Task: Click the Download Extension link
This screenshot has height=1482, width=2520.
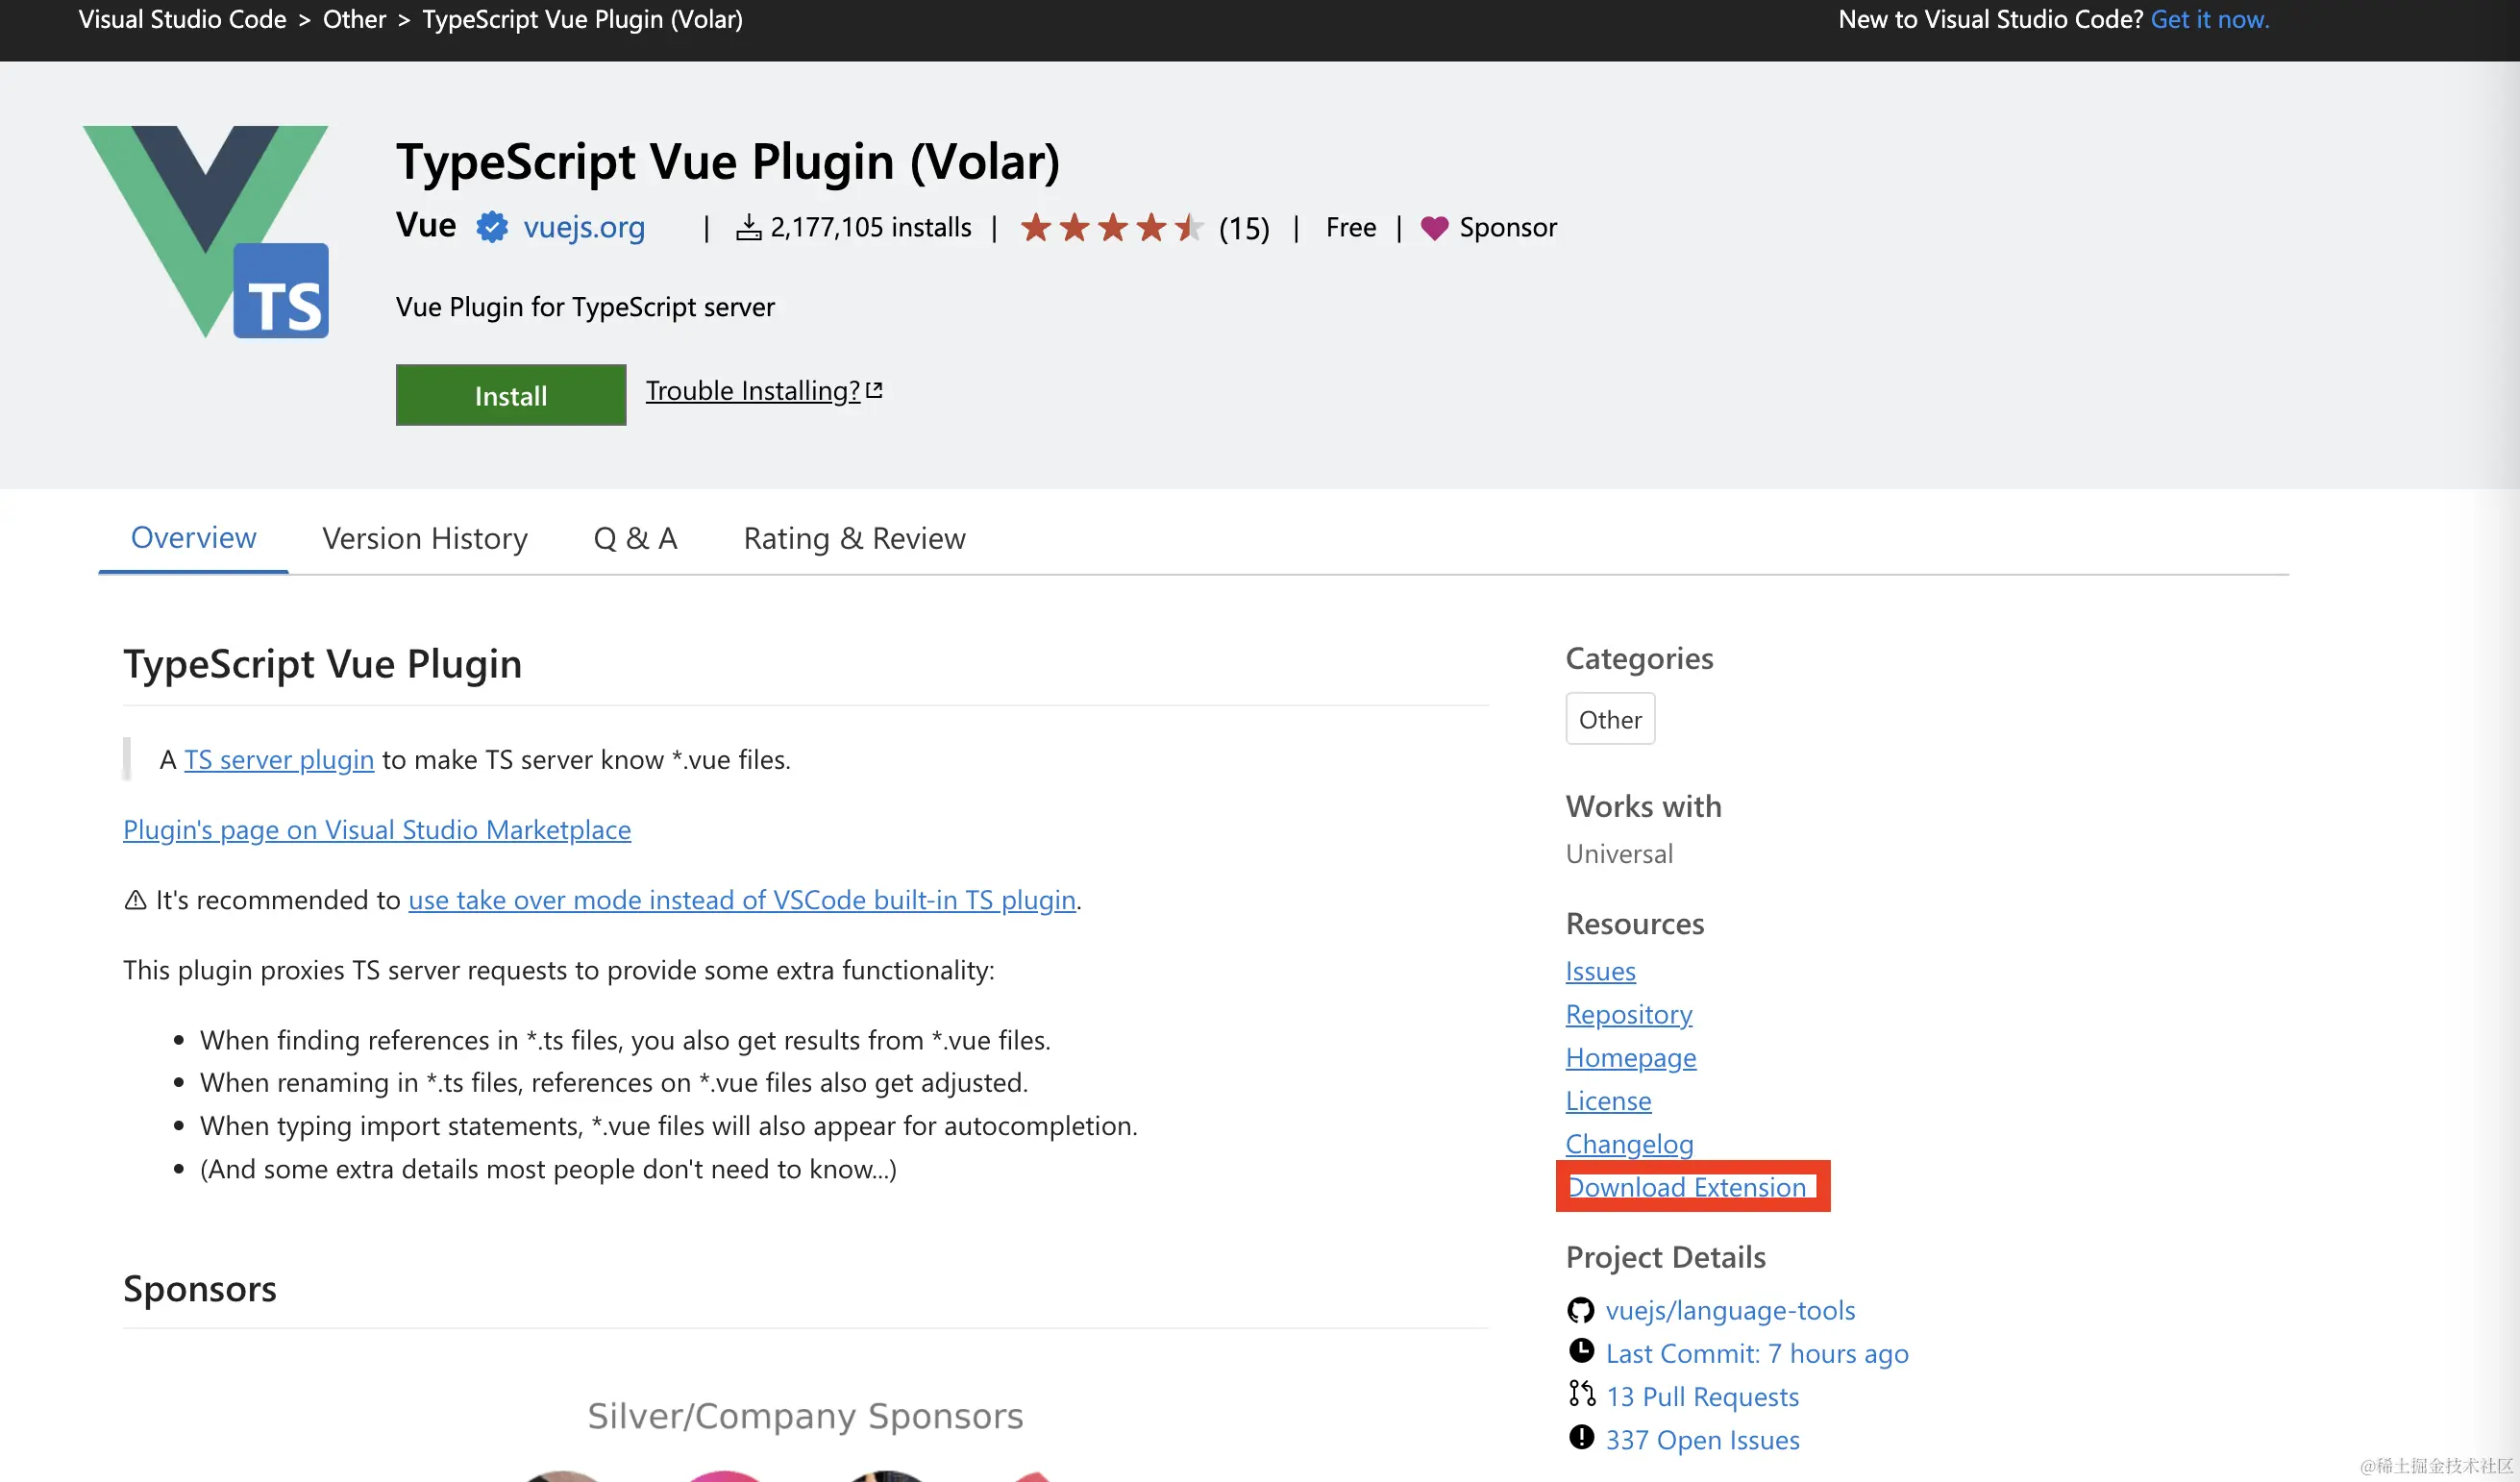Action: [x=1686, y=1187]
